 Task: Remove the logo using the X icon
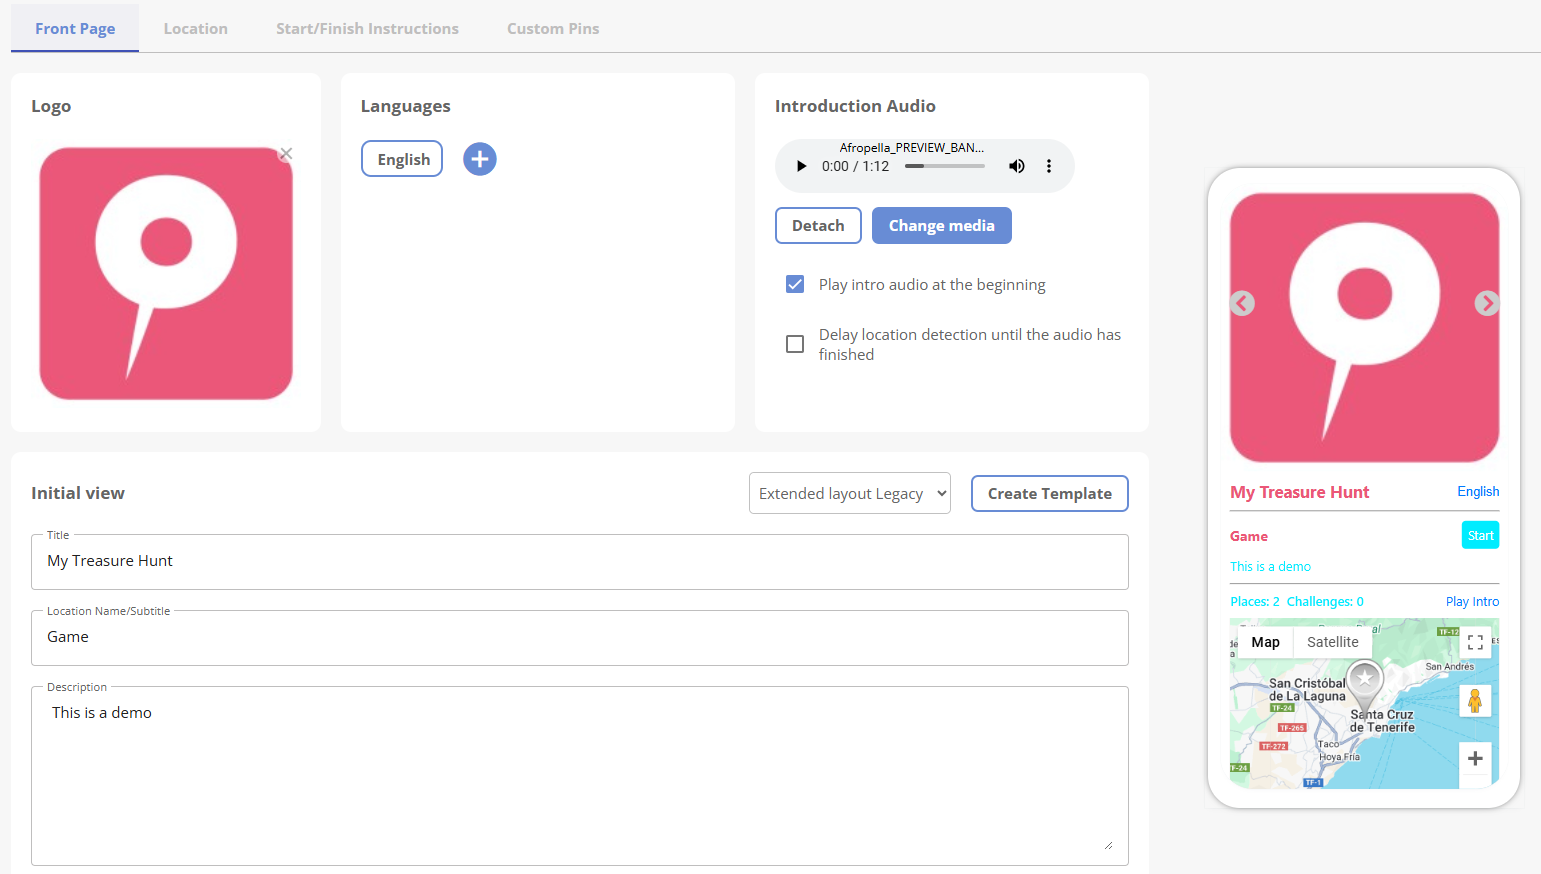click(x=285, y=153)
